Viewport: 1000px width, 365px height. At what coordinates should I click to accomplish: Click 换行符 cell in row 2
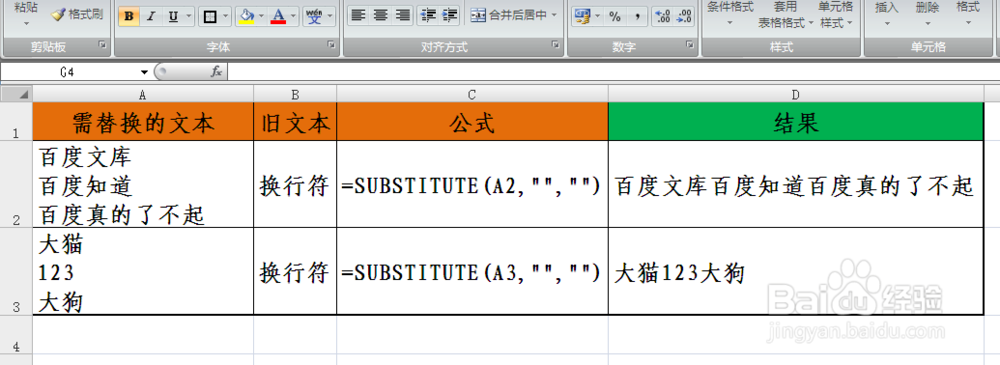(295, 184)
